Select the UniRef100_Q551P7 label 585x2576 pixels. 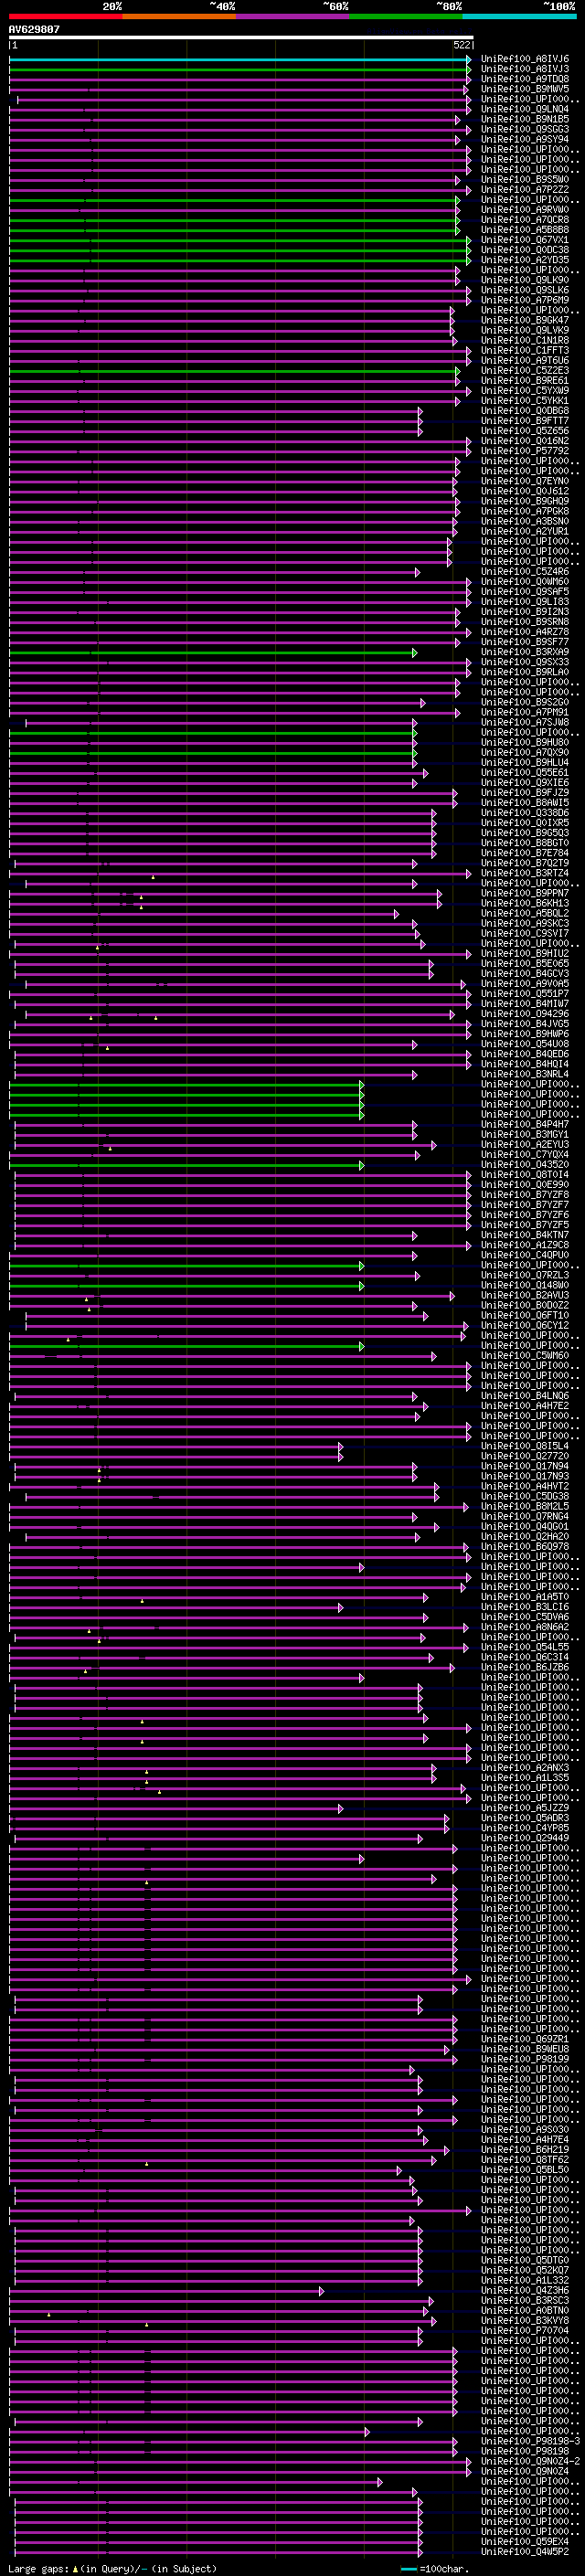click(525, 994)
